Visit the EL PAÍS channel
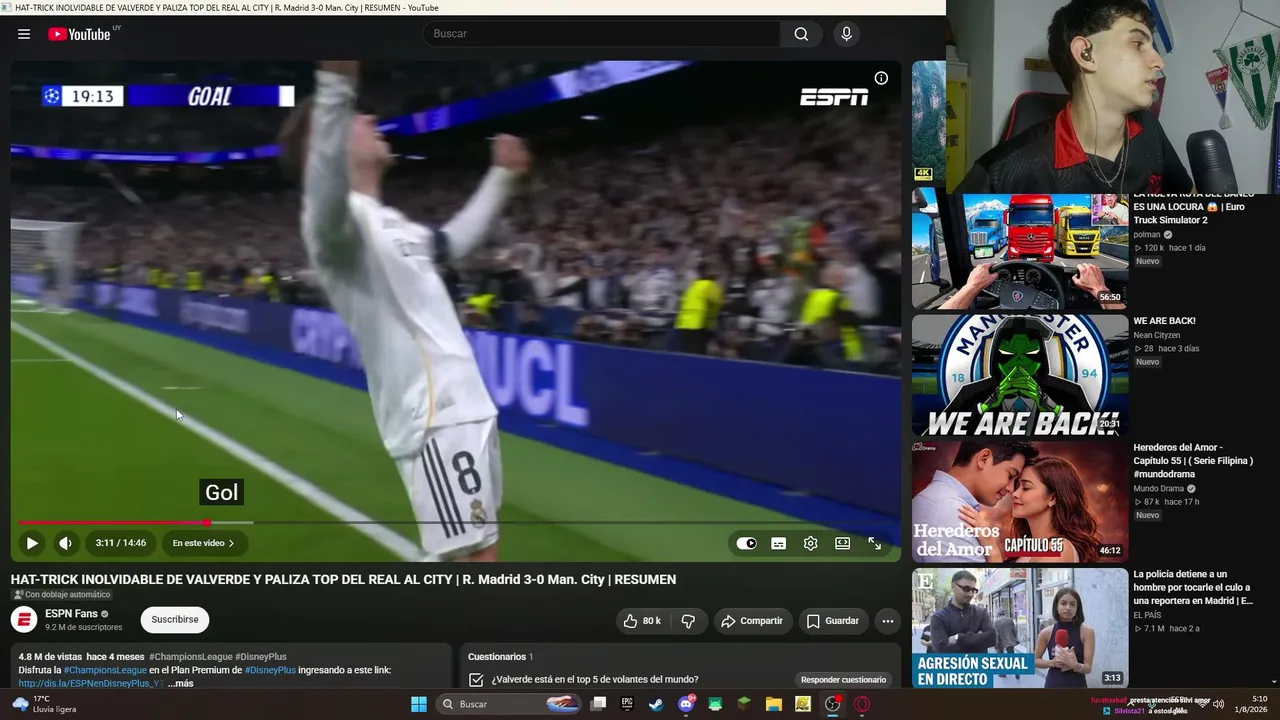The height and width of the screenshot is (720, 1280). (x=1146, y=615)
